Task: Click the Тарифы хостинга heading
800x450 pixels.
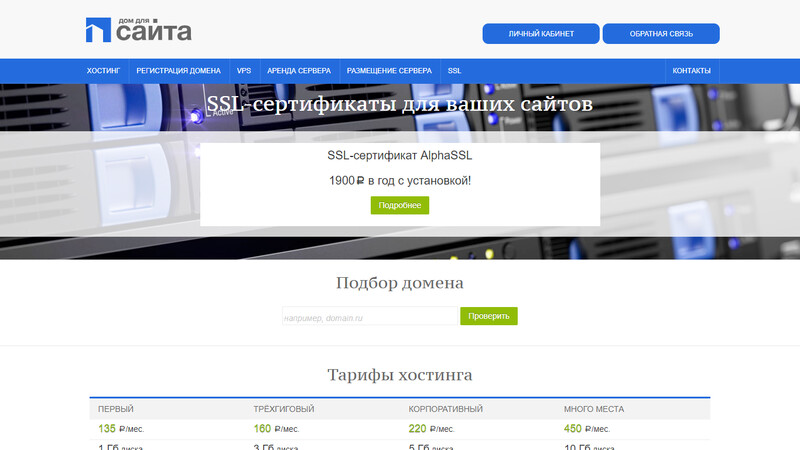Action: pos(399,375)
